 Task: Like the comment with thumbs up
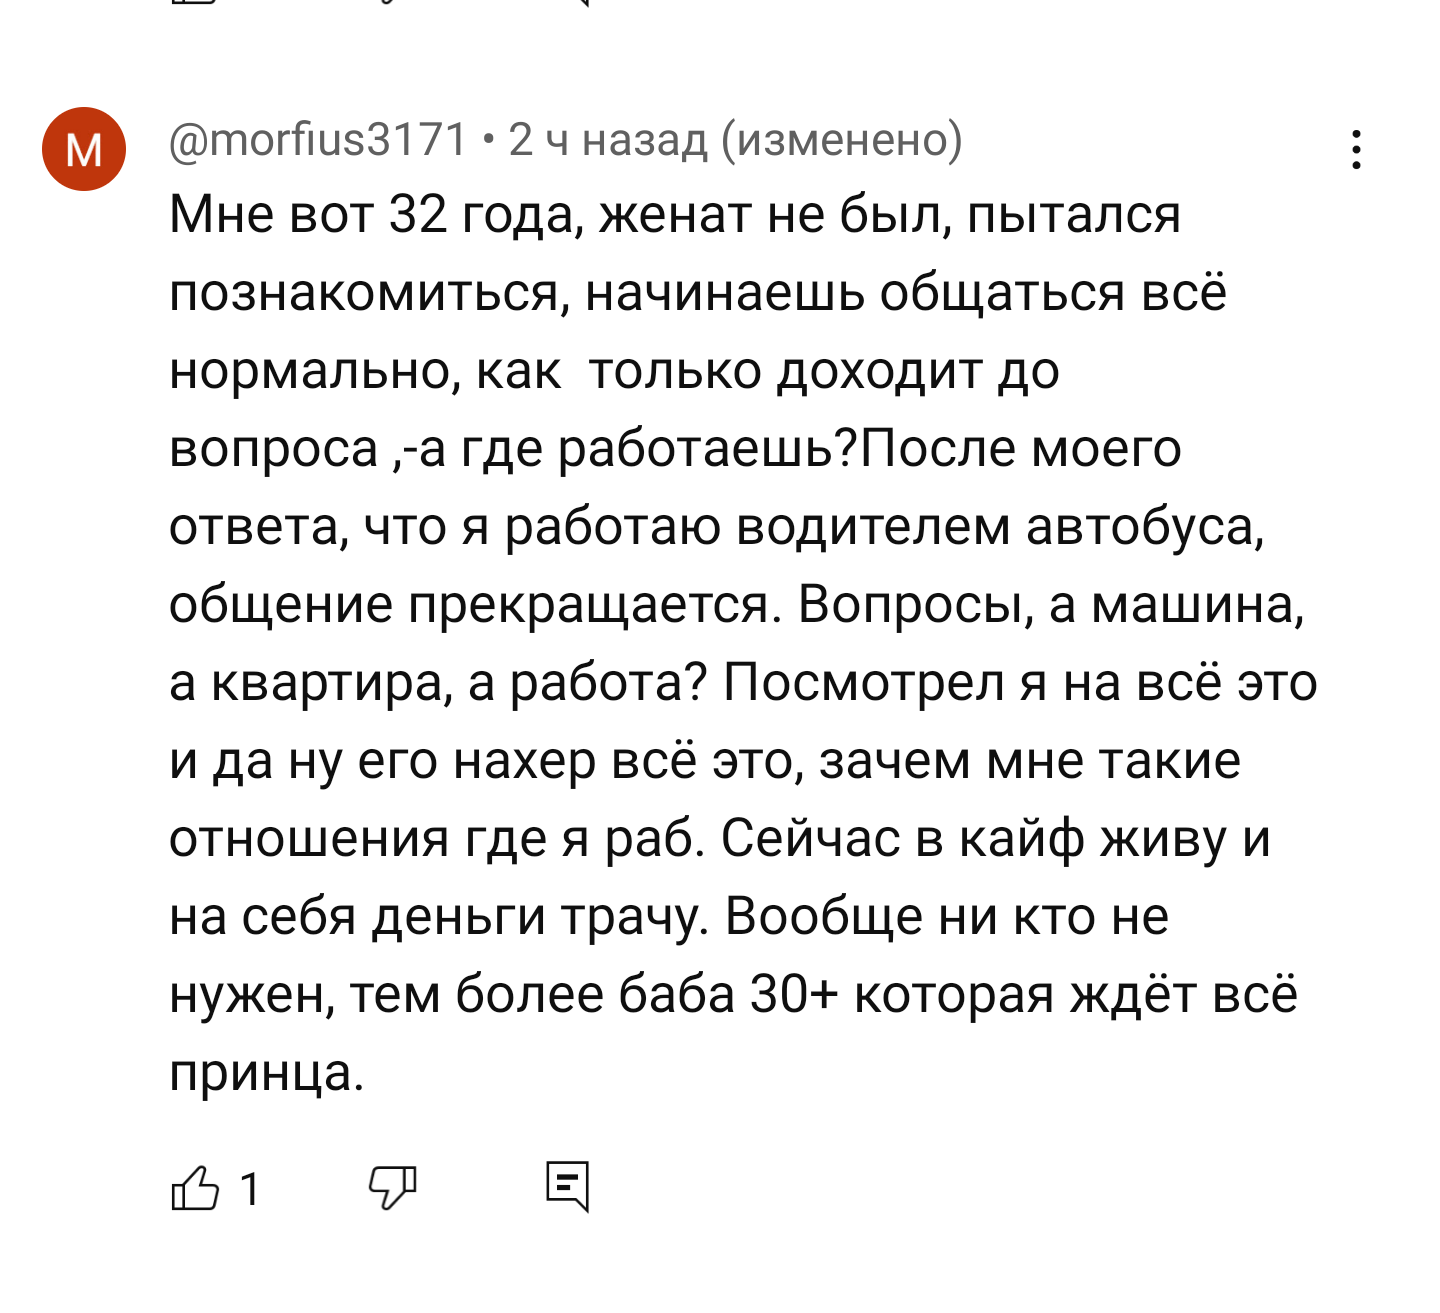195,1188
